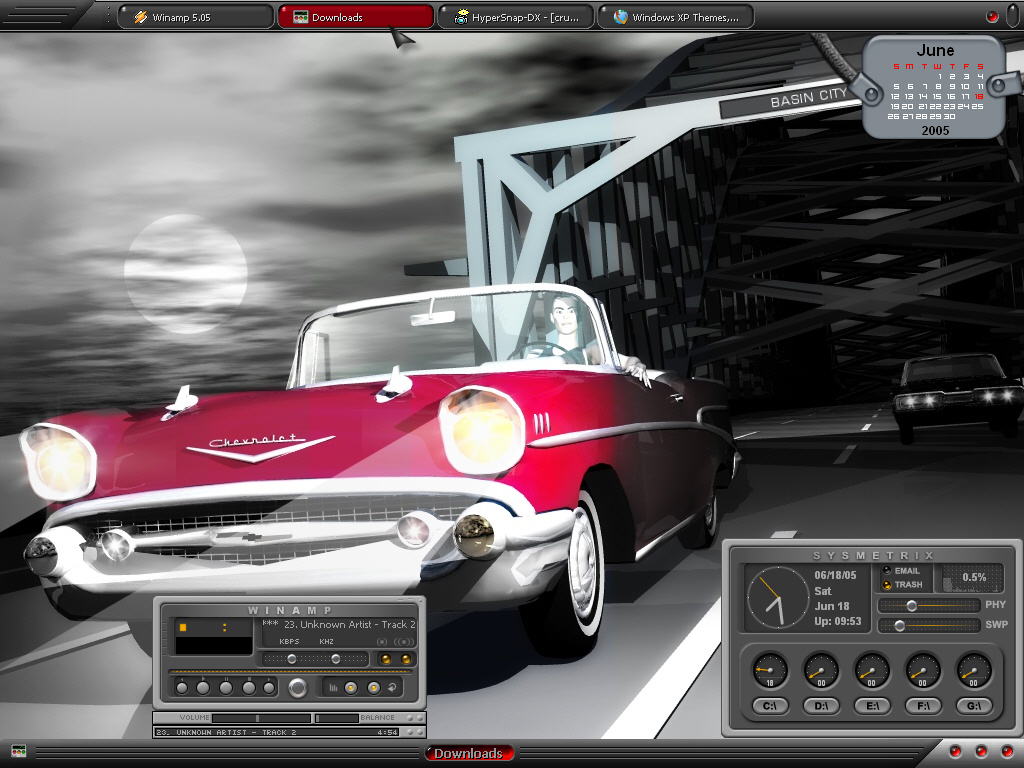Open the Winamp equalizer bars icon

coord(333,688)
